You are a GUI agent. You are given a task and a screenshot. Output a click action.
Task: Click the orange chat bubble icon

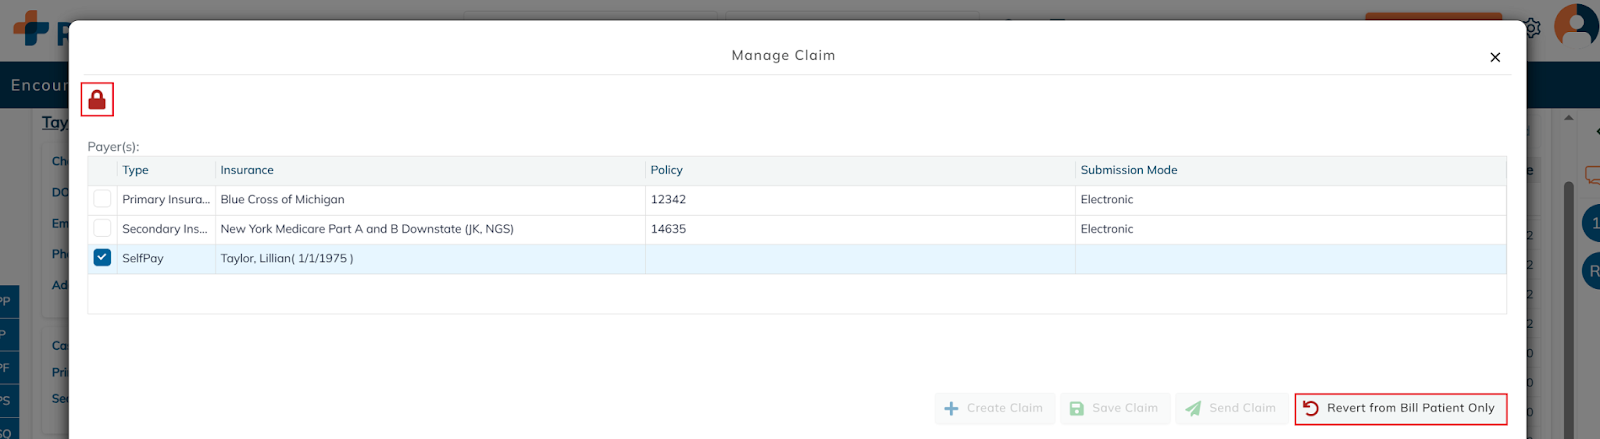pyautogui.click(x=1592, y=174)
